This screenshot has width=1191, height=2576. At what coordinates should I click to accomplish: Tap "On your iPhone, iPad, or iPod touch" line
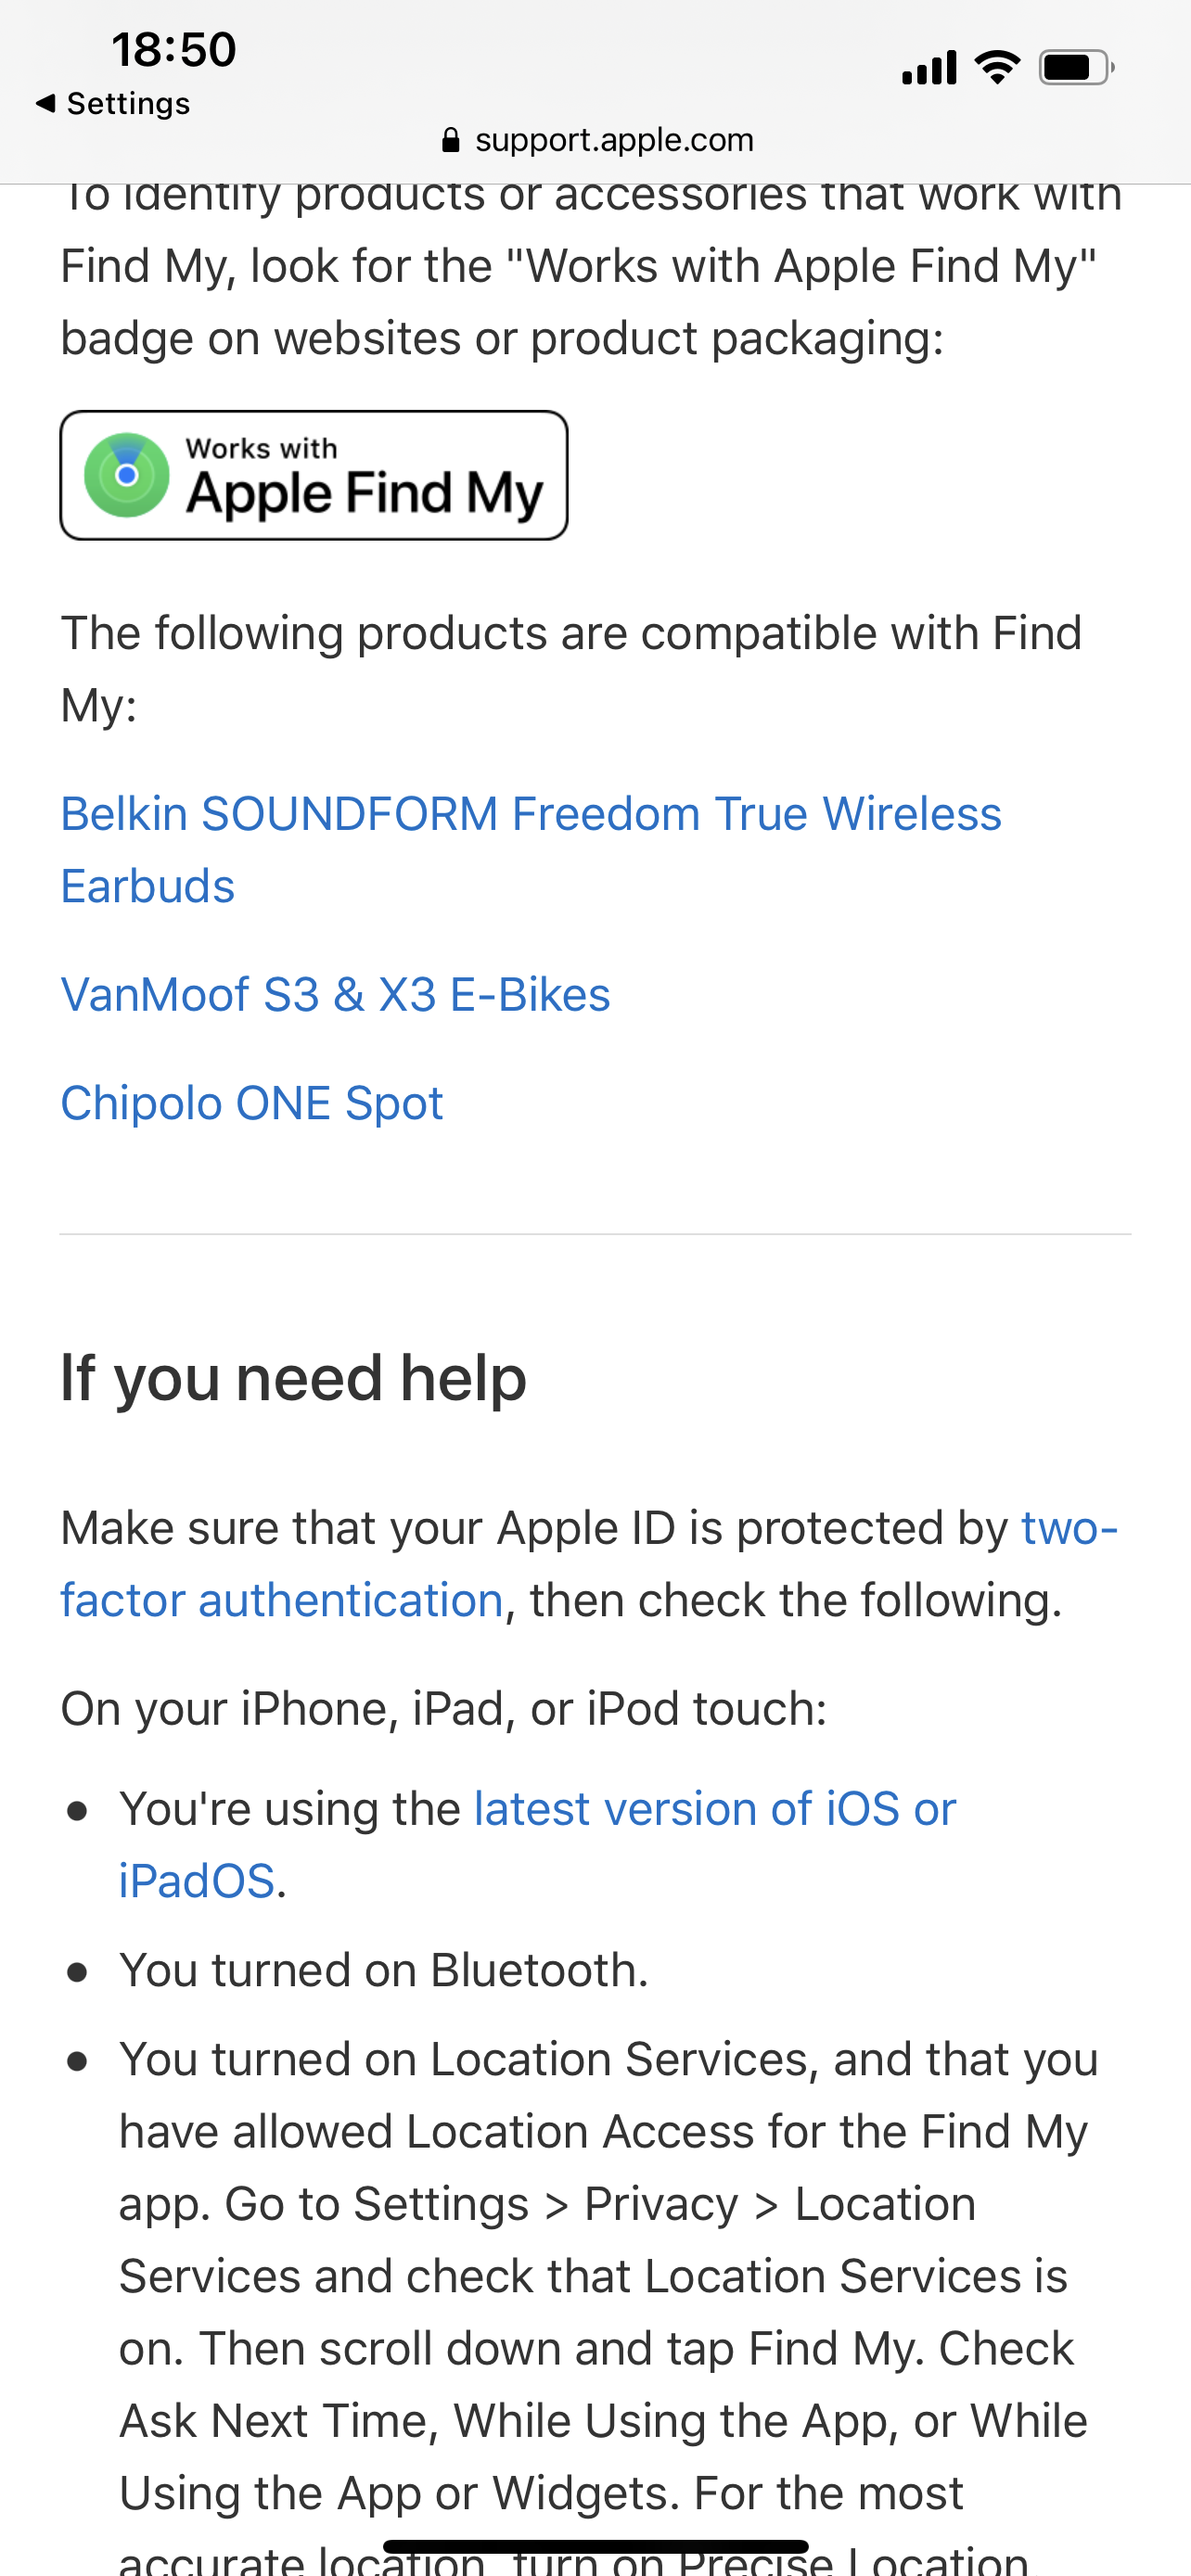(x=443, y=1709)
